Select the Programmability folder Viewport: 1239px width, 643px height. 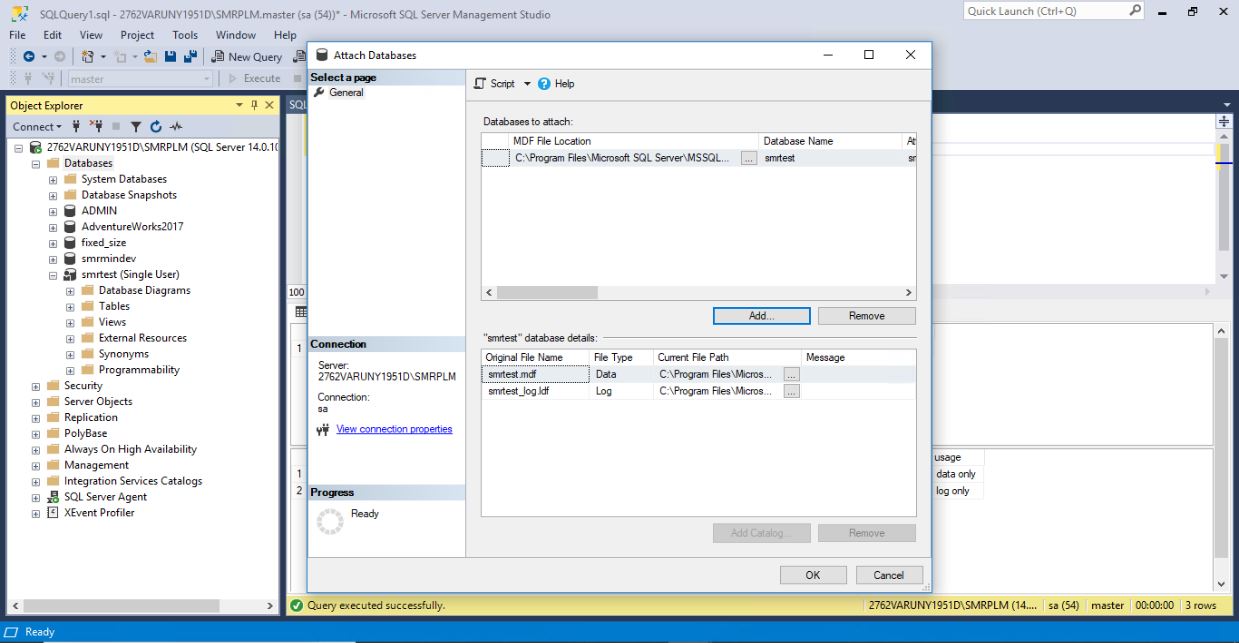point(139,370)
